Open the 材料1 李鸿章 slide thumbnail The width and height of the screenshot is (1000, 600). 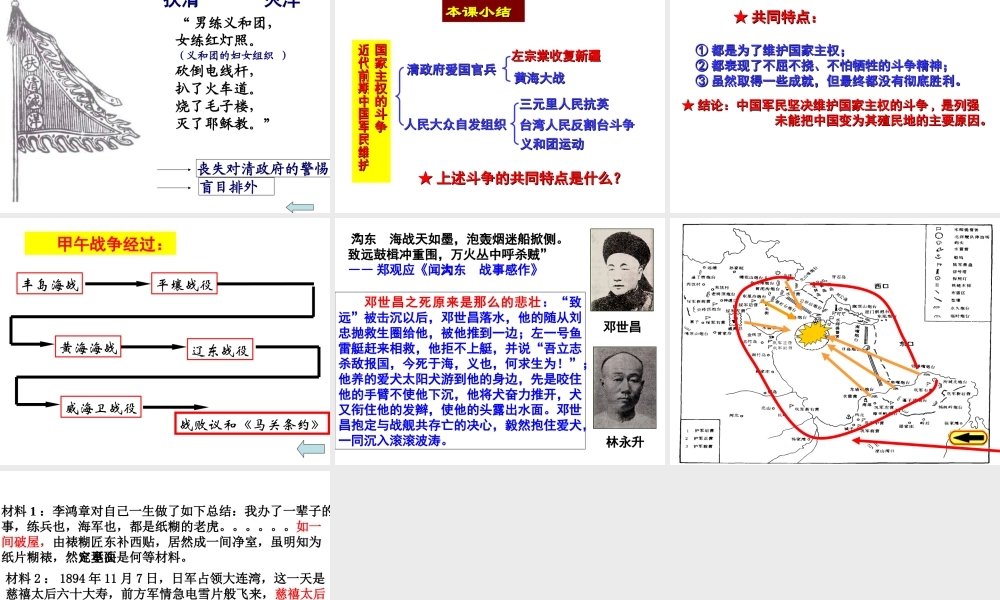click(165, 535)
